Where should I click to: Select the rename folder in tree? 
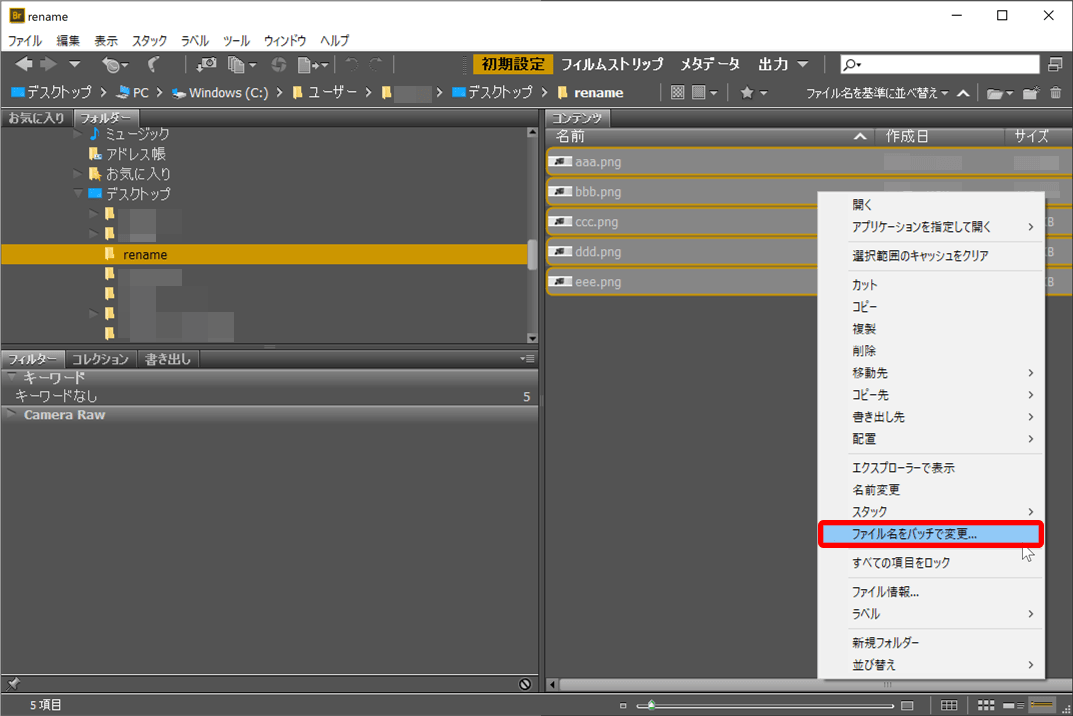point(264,255)
